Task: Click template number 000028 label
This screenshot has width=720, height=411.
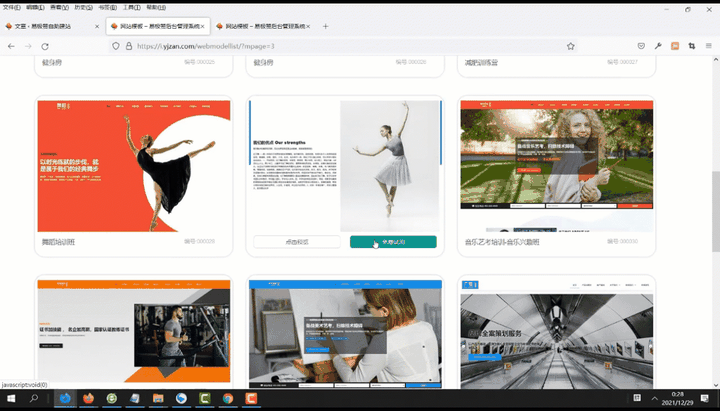Action: 199,241
